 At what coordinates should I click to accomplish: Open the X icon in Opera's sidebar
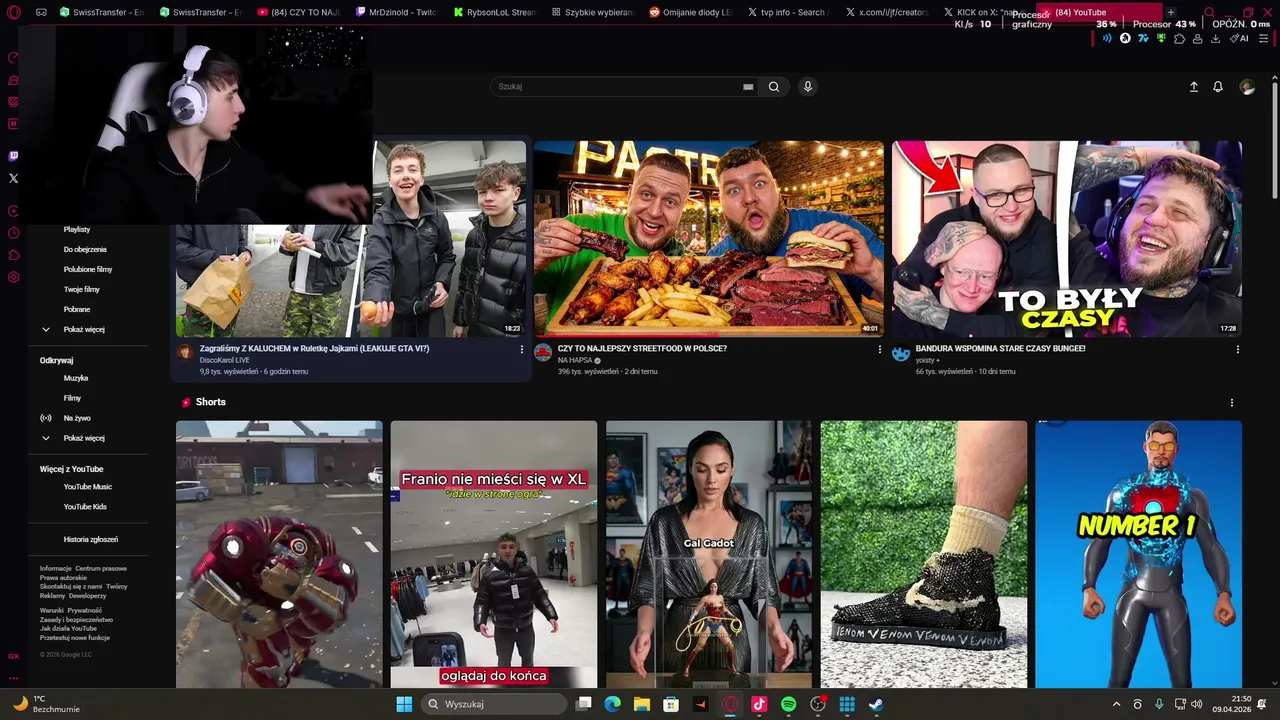[13, 178]
